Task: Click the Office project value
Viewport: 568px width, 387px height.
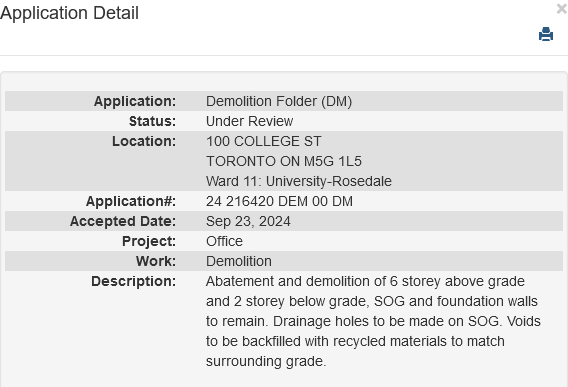Action: pos(224,241)
